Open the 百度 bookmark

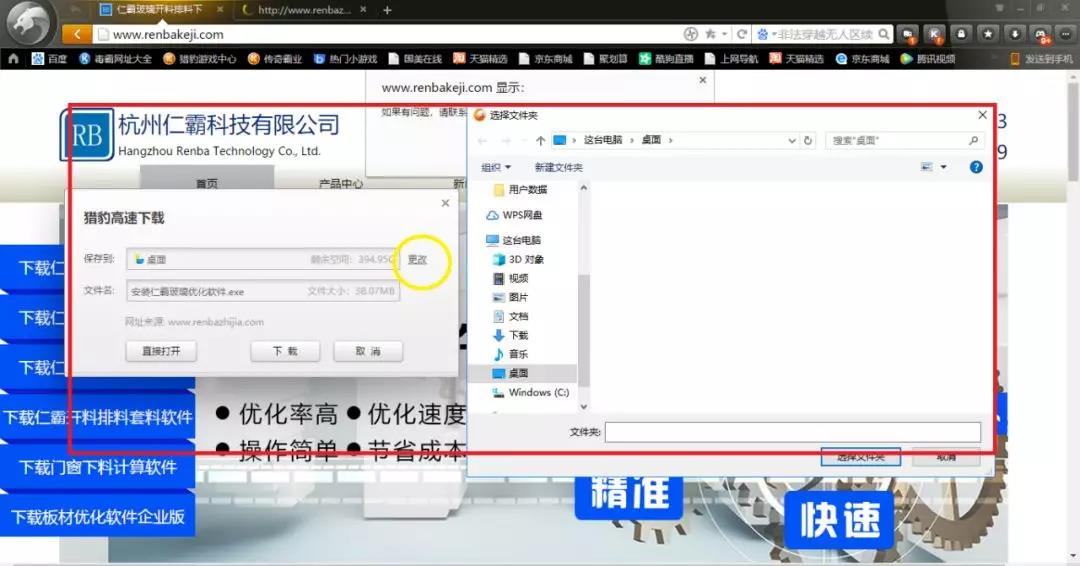click(x=50, y=59)
